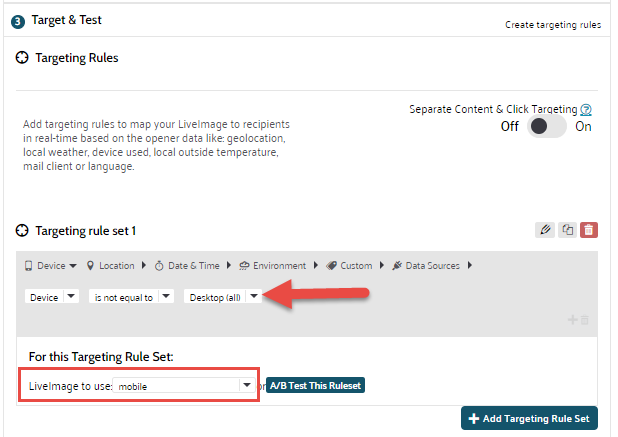Open the Date & Time menu category
The image size is (618, 437).
189,266
